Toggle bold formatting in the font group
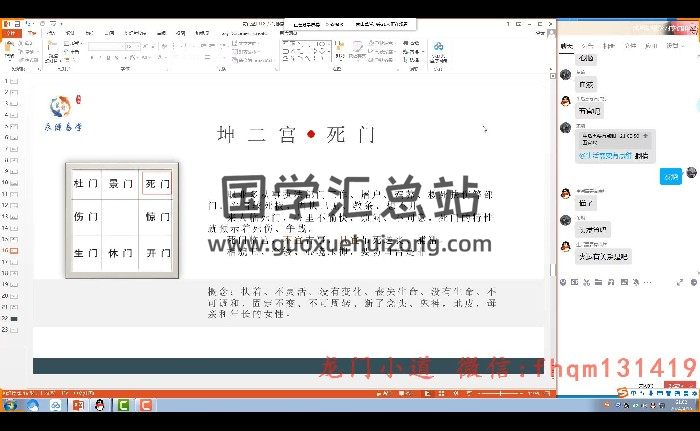700x431 pixels. 92,58
